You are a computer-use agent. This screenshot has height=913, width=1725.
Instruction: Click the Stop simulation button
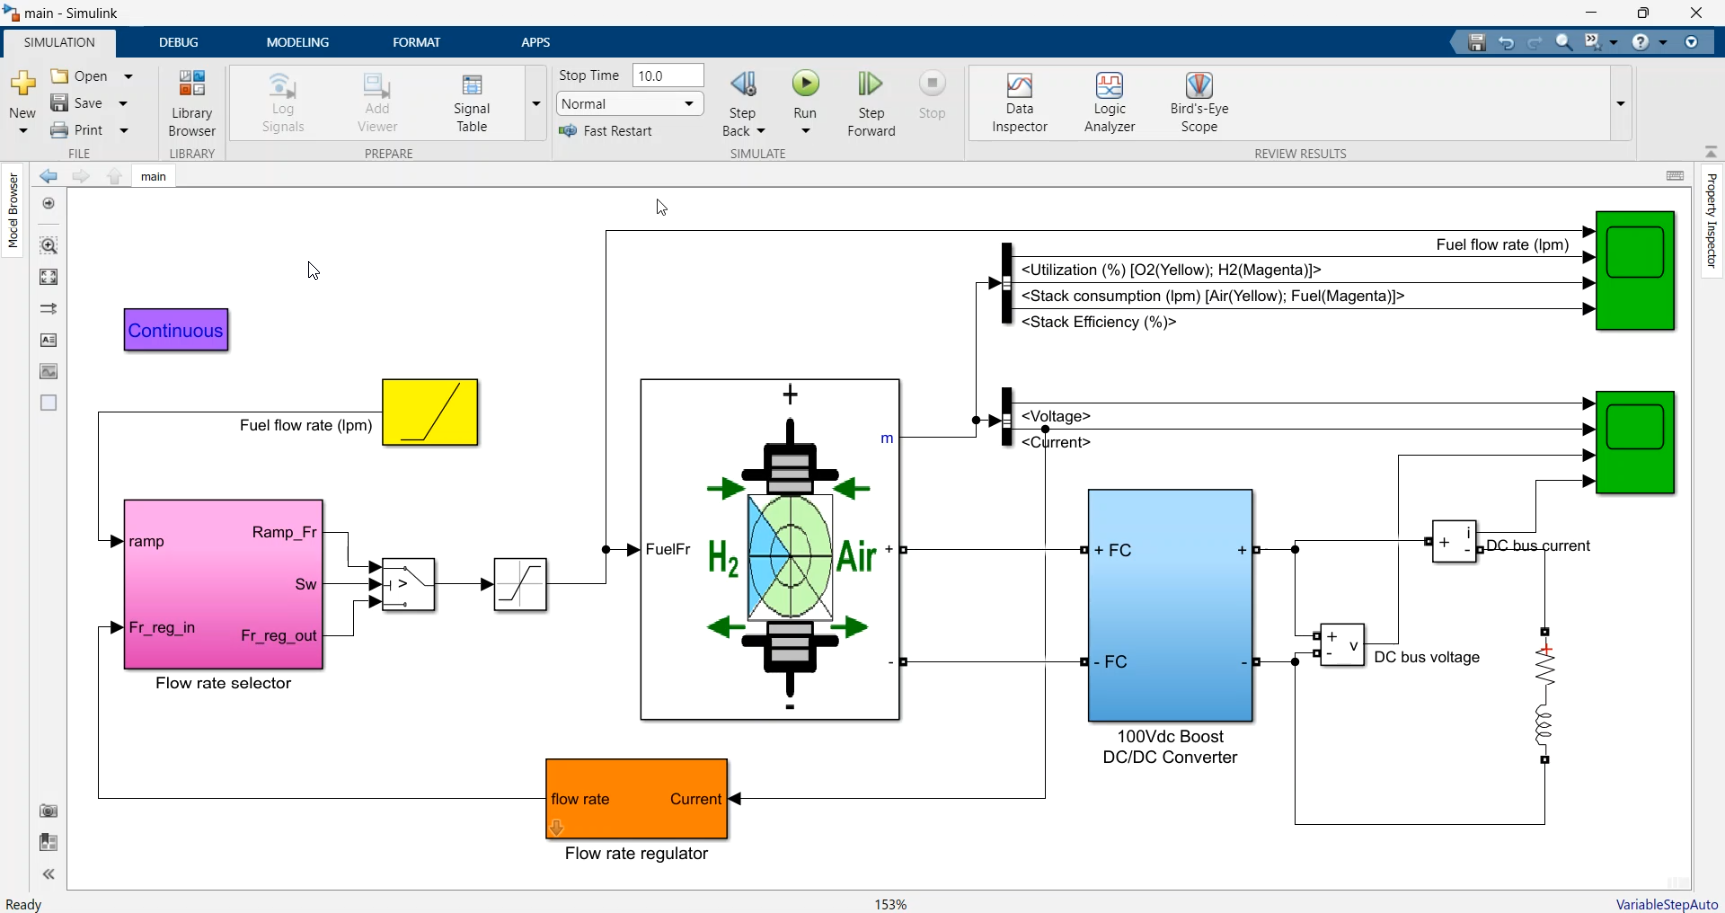point(932,95)
